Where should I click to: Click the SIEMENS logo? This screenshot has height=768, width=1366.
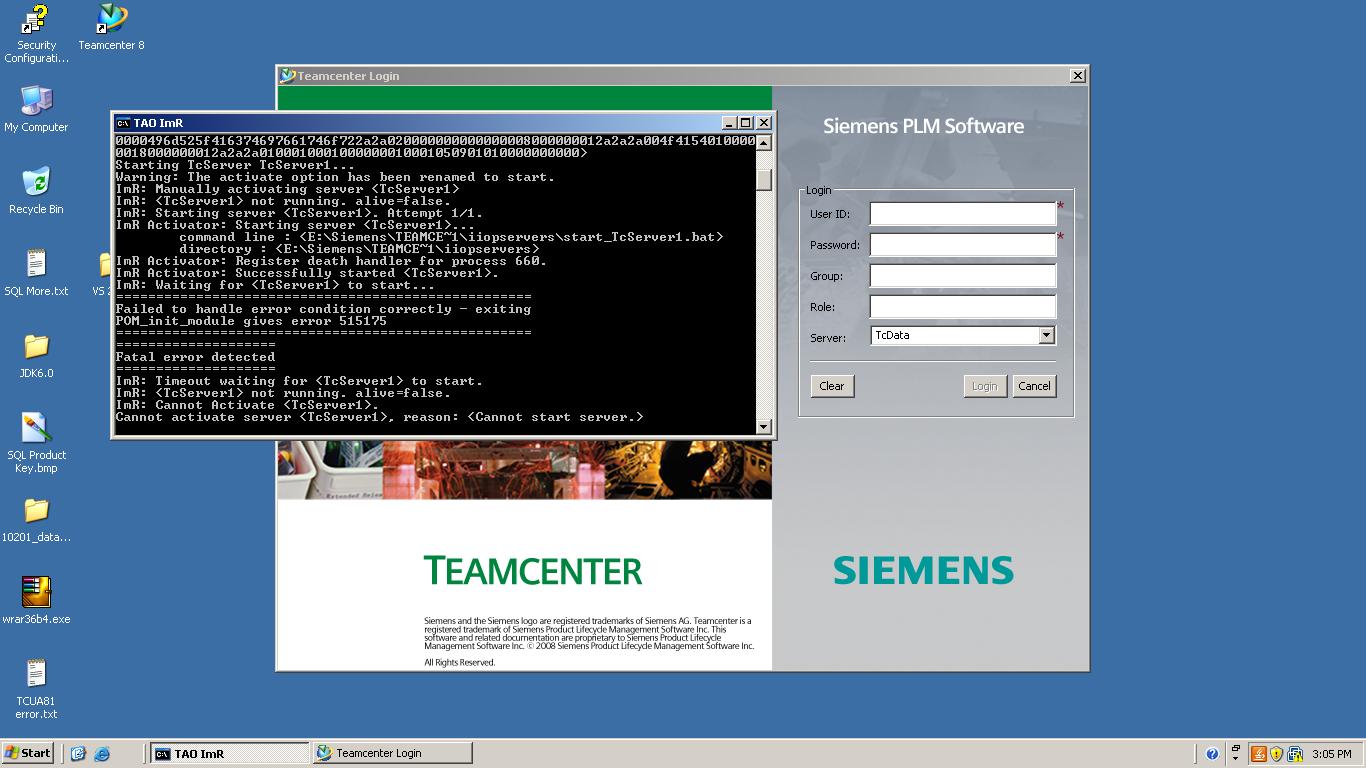923,570
